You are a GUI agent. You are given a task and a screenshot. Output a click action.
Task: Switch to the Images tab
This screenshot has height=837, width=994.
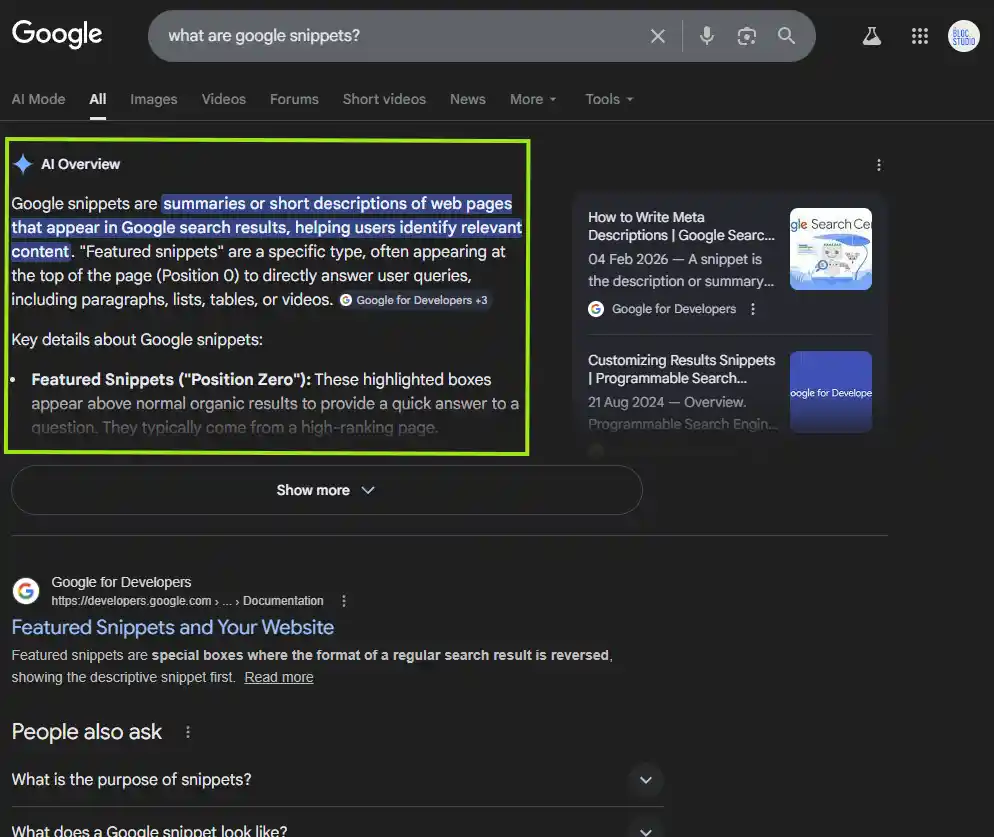point(153,99)
